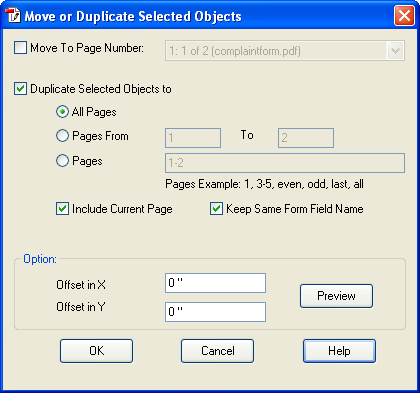This screenshot has width=420, height=393.
Task: Open Help for this dialog
Action: pos(339,351)
